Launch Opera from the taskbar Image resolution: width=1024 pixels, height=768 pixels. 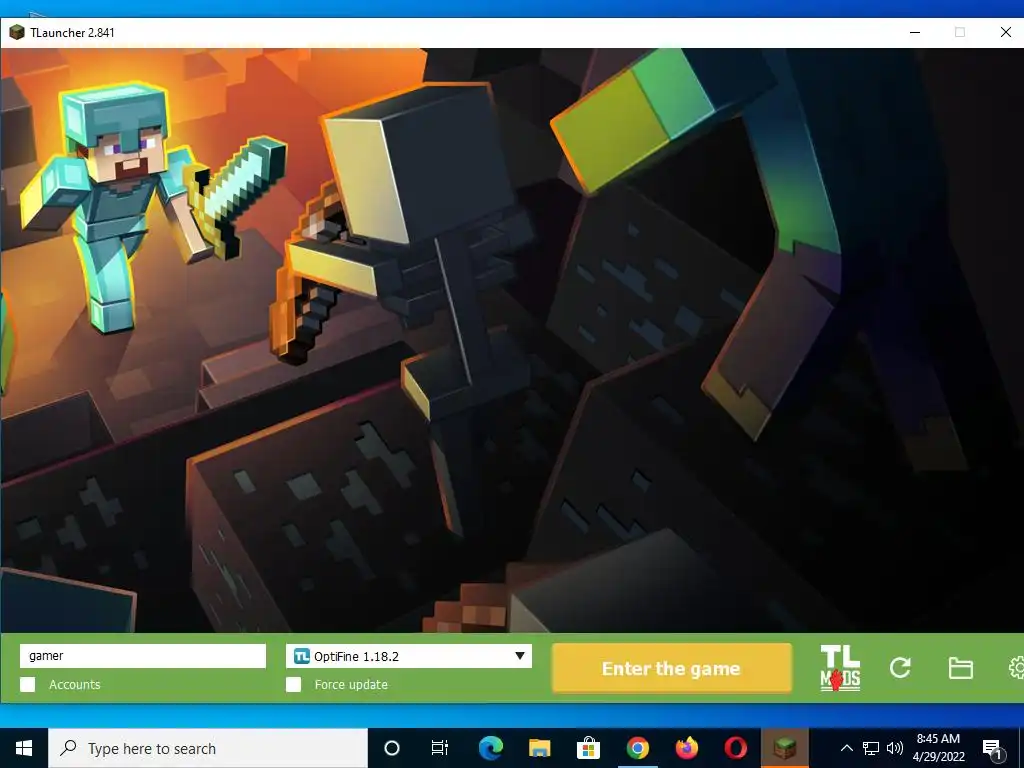click(x=735, y=748)
